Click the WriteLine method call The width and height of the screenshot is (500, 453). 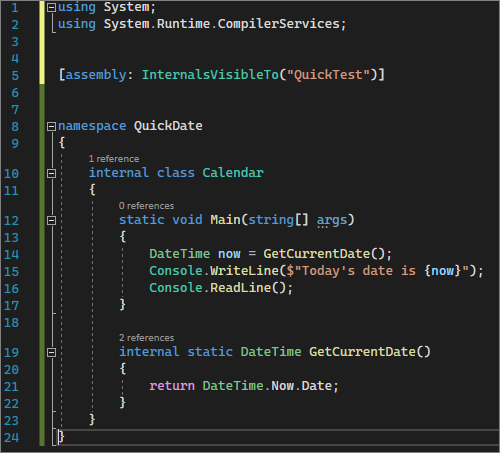[x=244, y=271]
